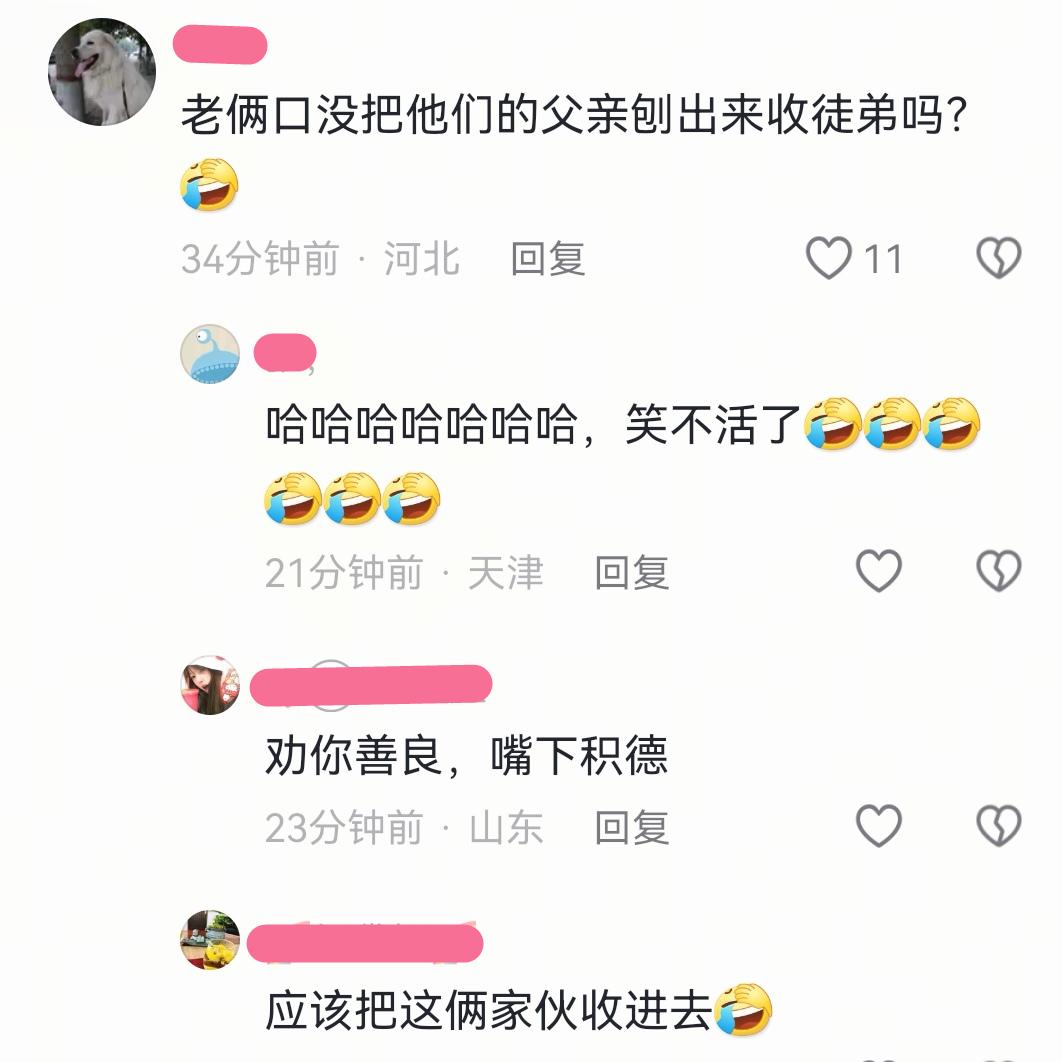The image size is (1062, 1062).
Task: Tap the Tianjin replier's redacted username
Action: (285, 352)
